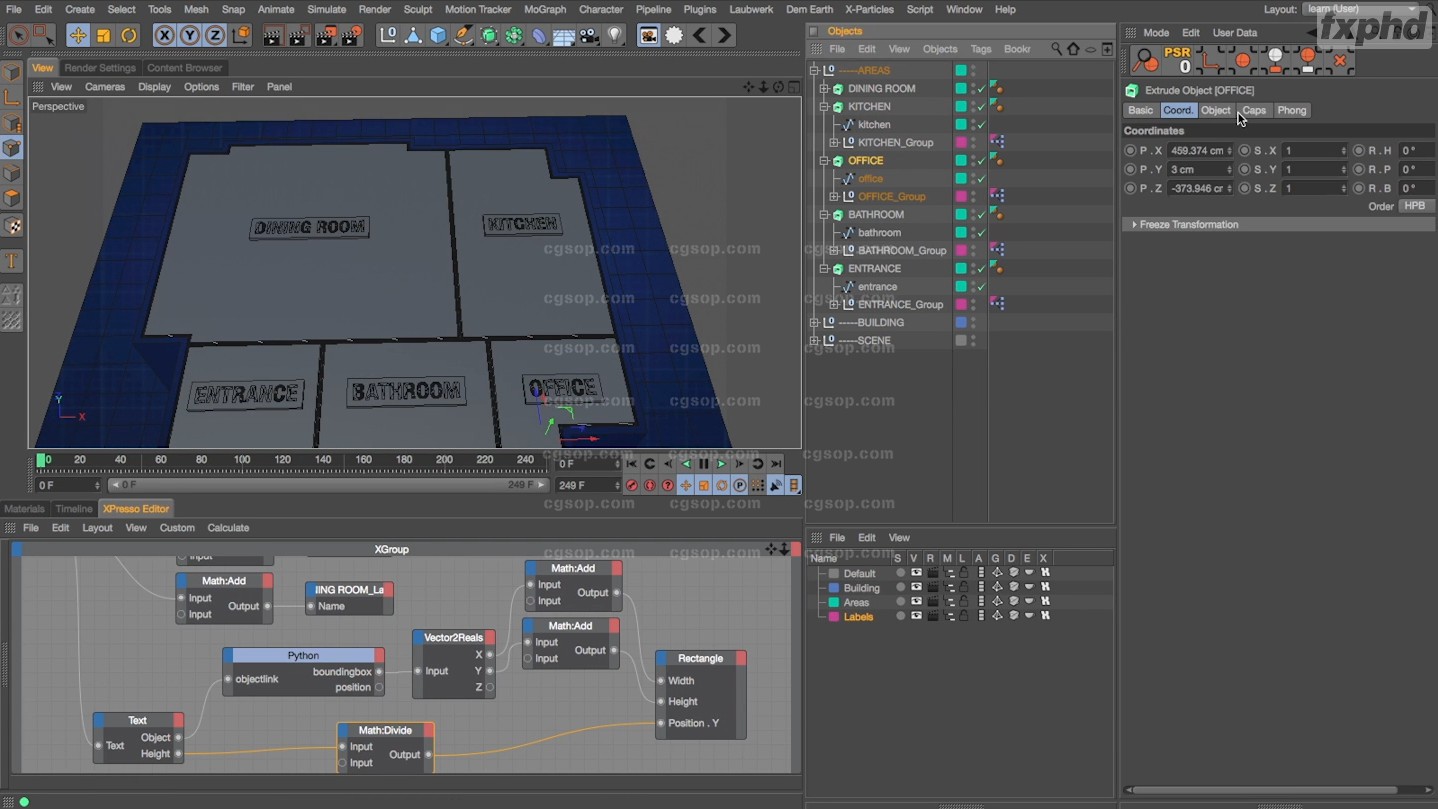Collapse the OFFICE object hierarchy

coord(825,161)
